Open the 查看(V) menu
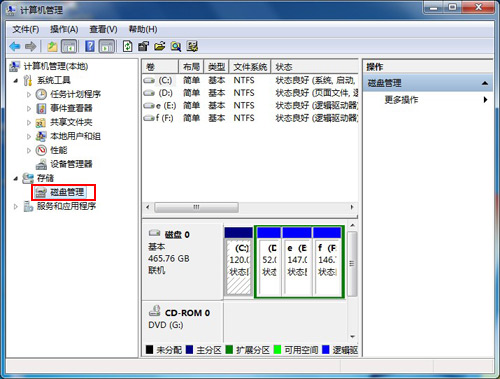This screenshot has width=500, height=379. tap(103, 29)
